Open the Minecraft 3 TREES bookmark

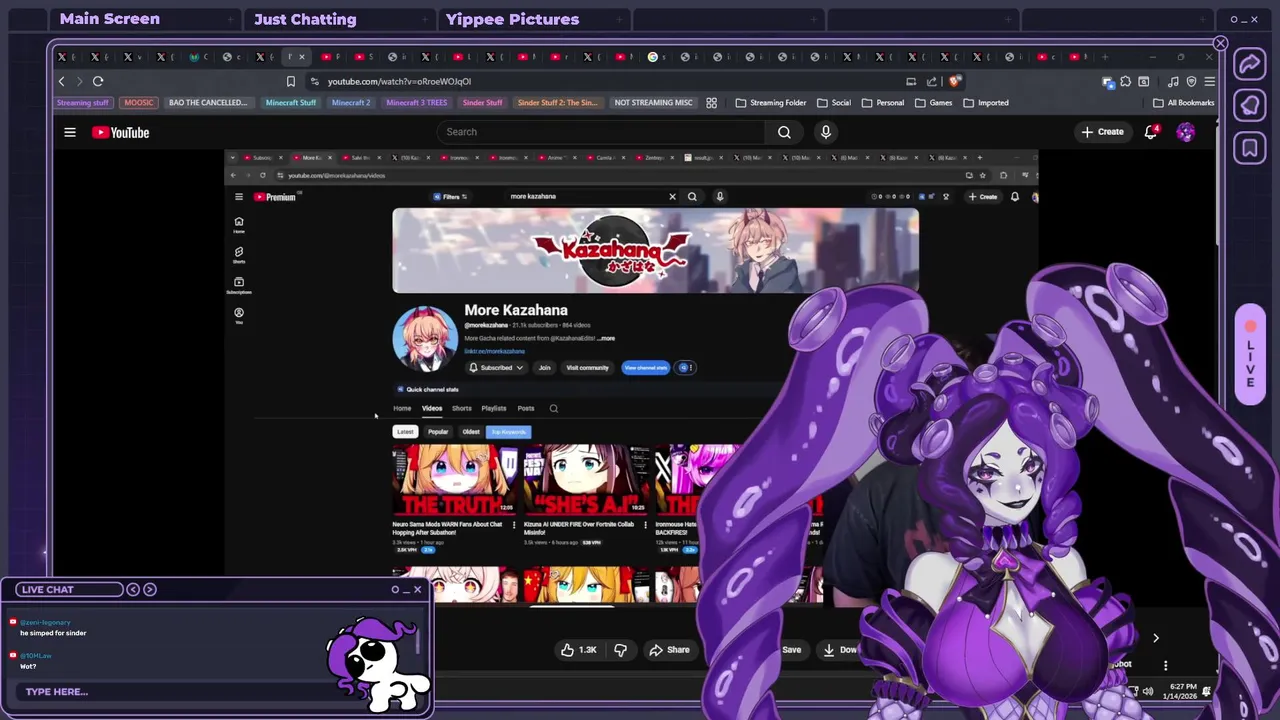point(416,102)
